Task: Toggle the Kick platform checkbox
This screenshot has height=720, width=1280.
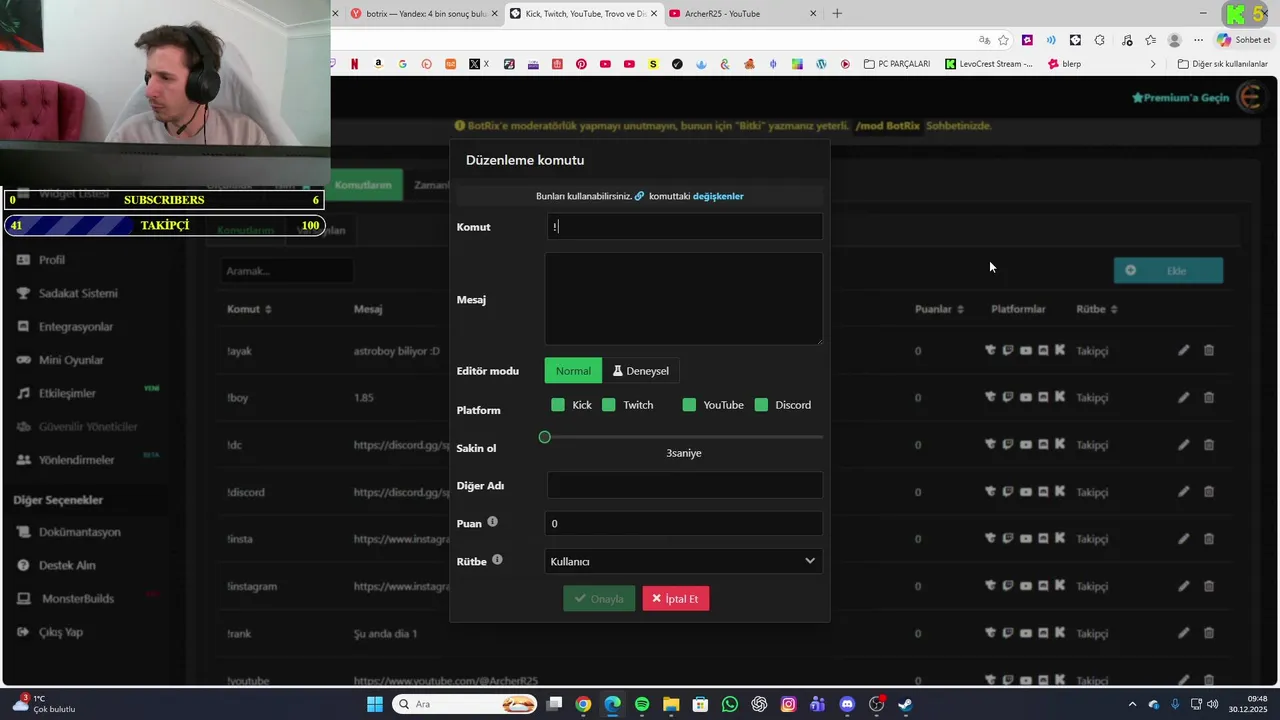Action: (x=558, y=405)
